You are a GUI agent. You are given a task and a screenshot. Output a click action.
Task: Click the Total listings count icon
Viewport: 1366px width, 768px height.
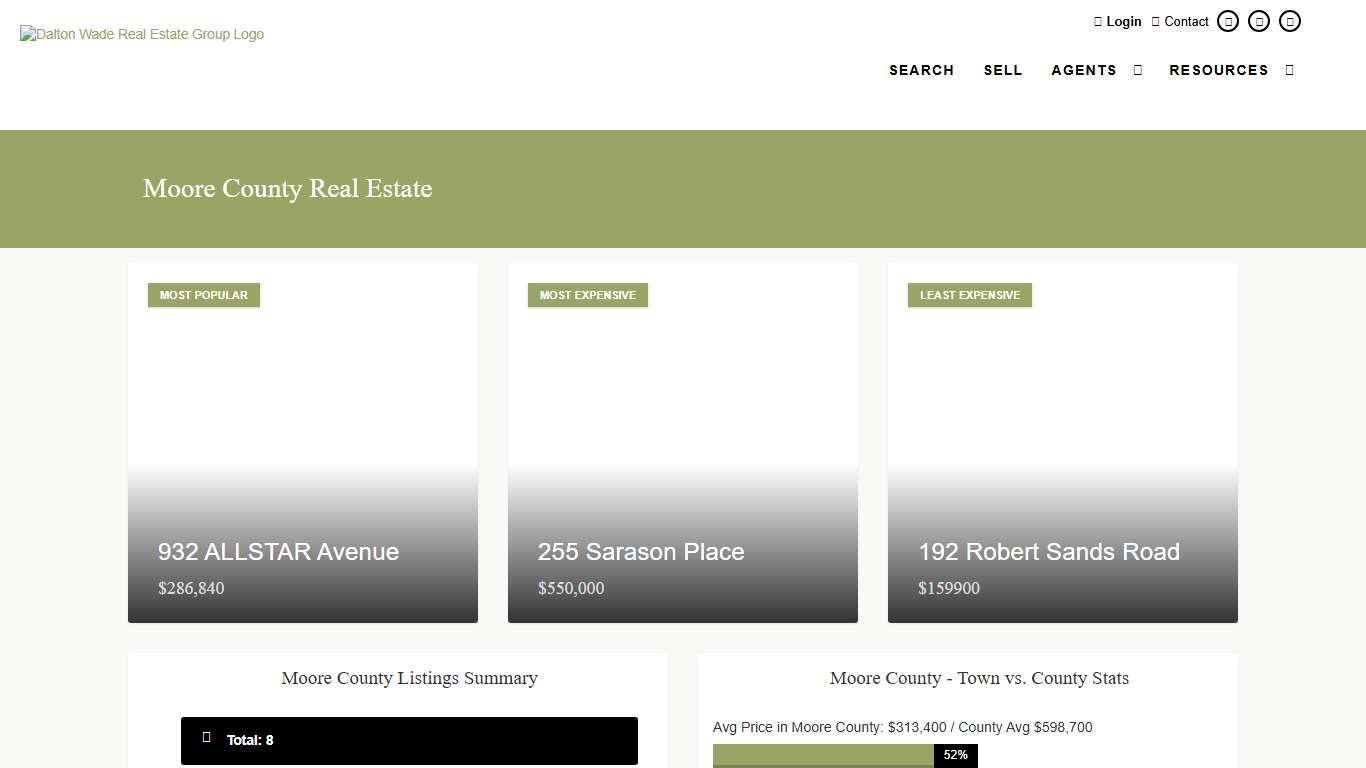tap(207, 740)
